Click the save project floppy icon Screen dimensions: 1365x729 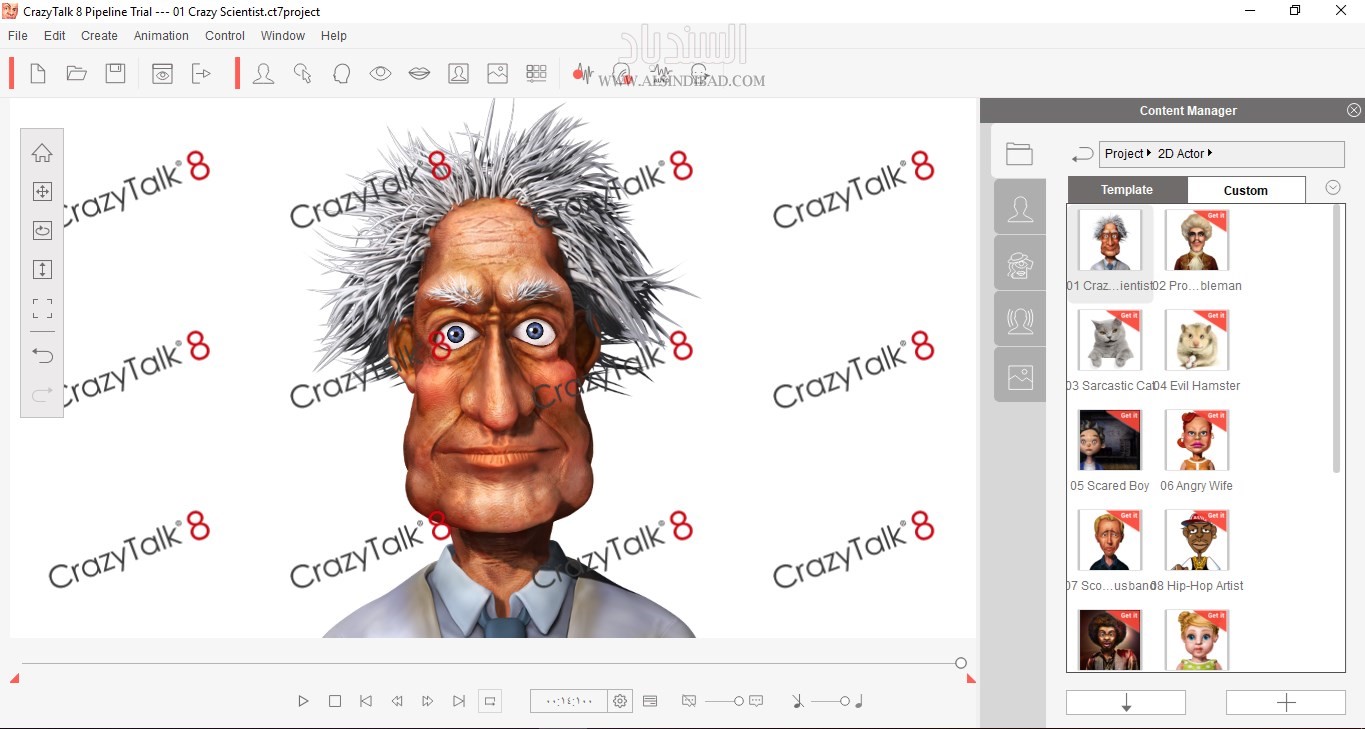pyautogui.click(x=116, y=74)
